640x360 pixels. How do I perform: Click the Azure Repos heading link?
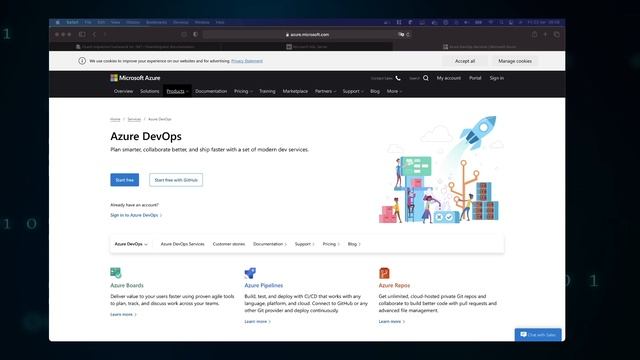394,285
